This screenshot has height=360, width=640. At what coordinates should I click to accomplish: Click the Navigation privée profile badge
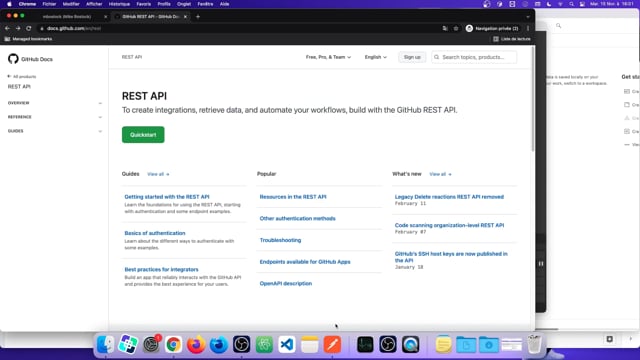point(492,28)
